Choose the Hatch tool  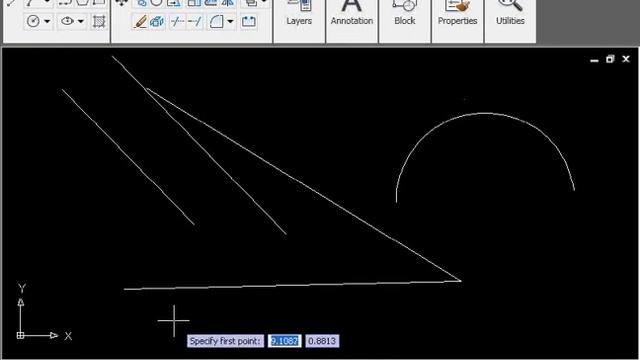pos(99,21)
